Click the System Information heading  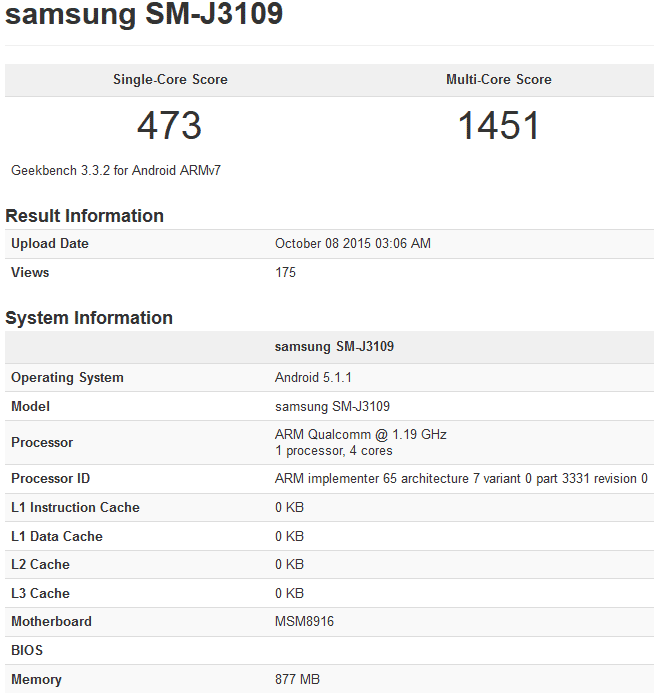coord(89,318)
